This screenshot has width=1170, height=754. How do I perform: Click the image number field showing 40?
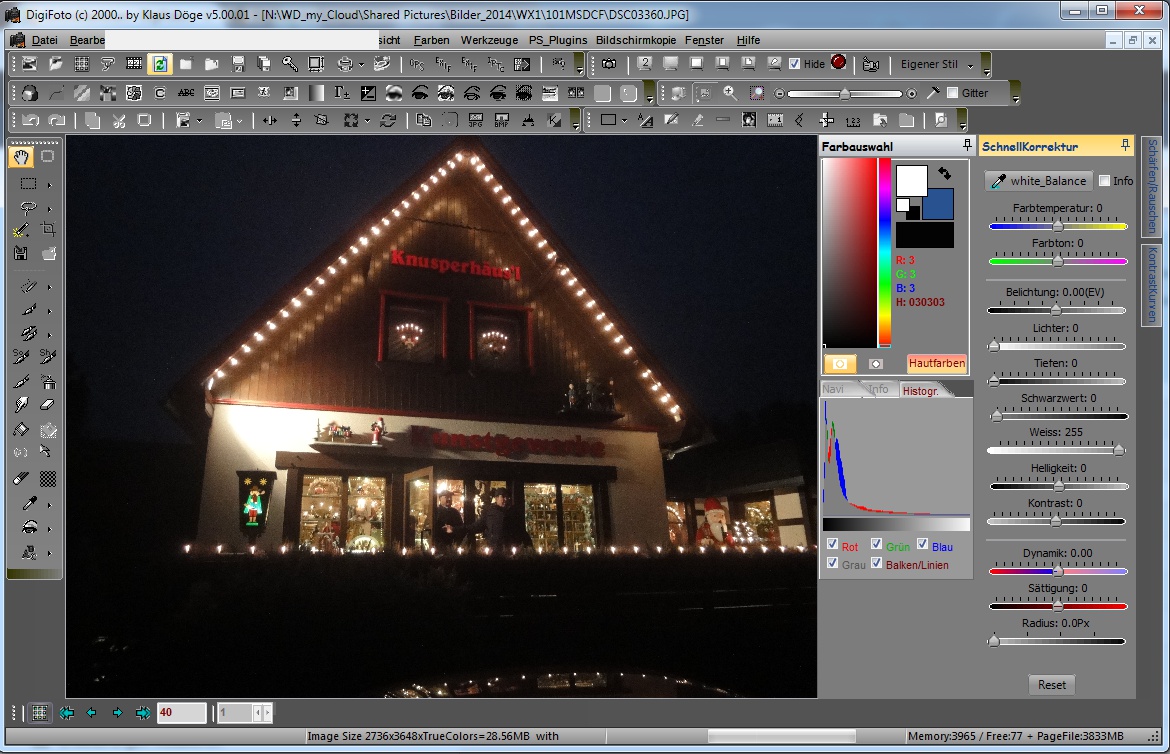(180, 713)
